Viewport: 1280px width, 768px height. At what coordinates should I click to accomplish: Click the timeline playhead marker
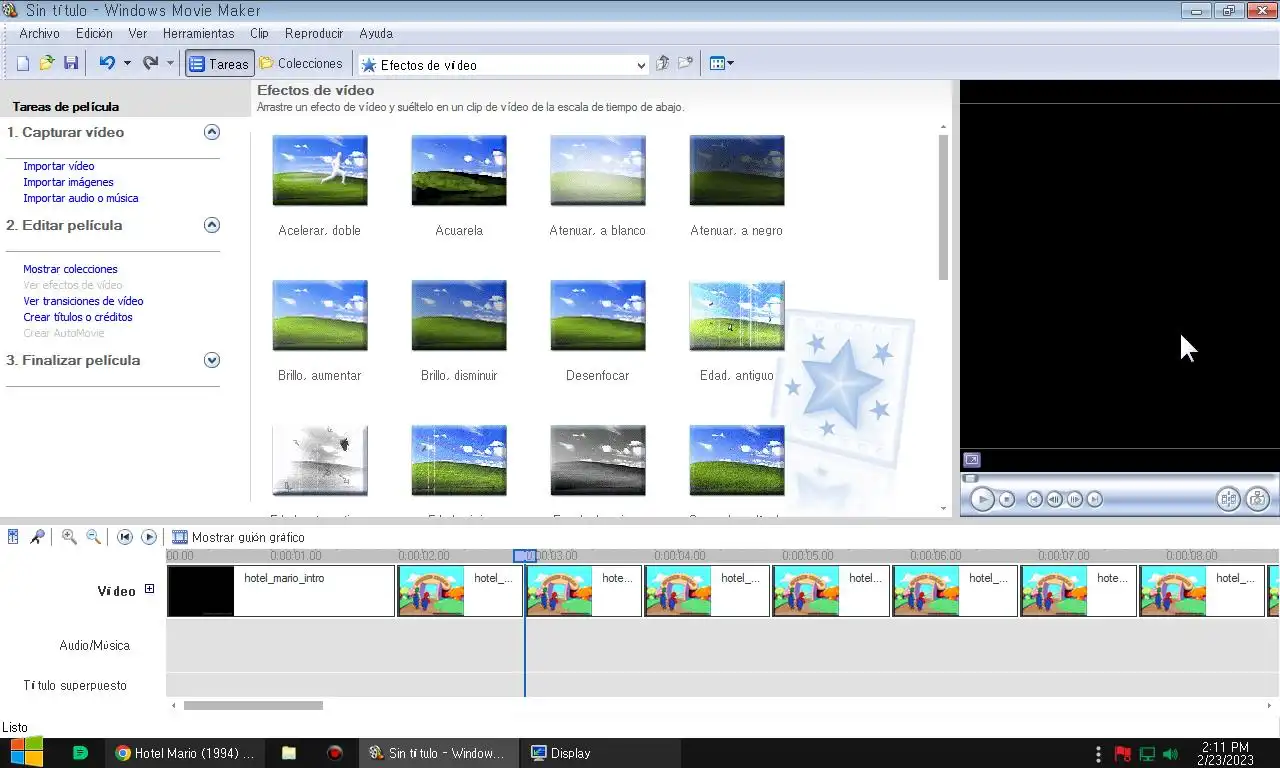[524, 556]
